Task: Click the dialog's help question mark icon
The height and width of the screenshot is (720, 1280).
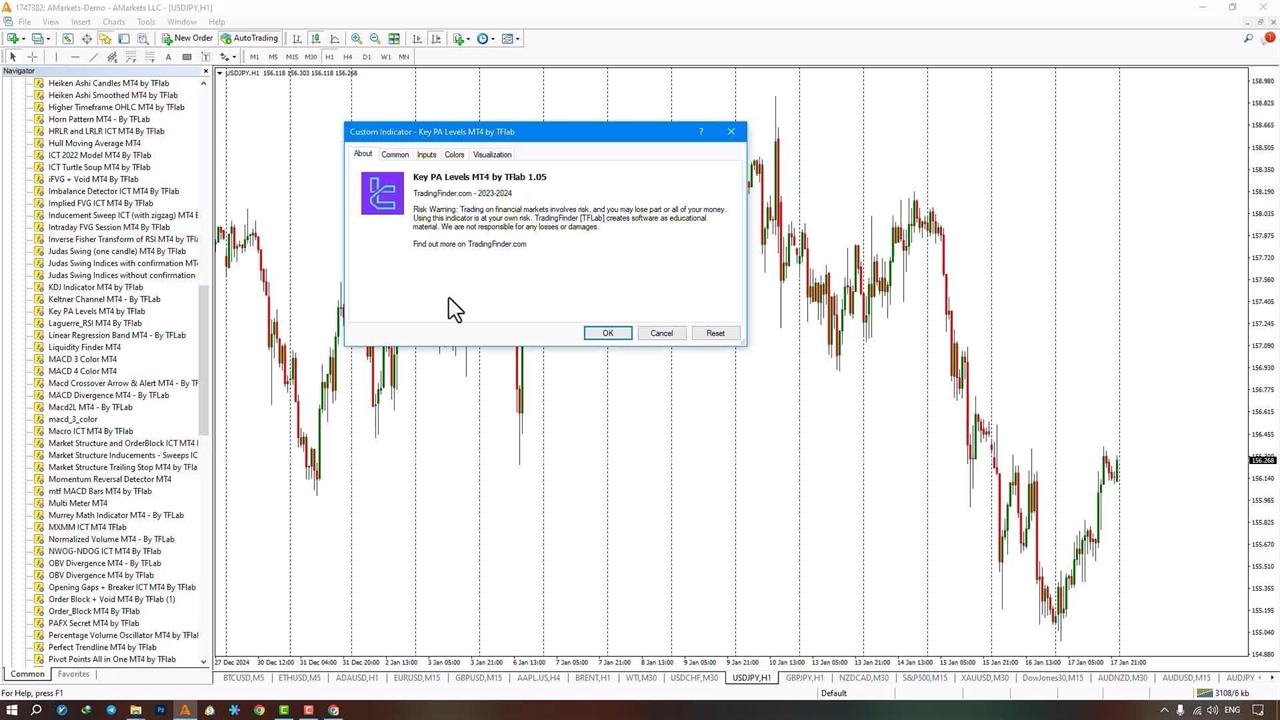Action: 701,132
